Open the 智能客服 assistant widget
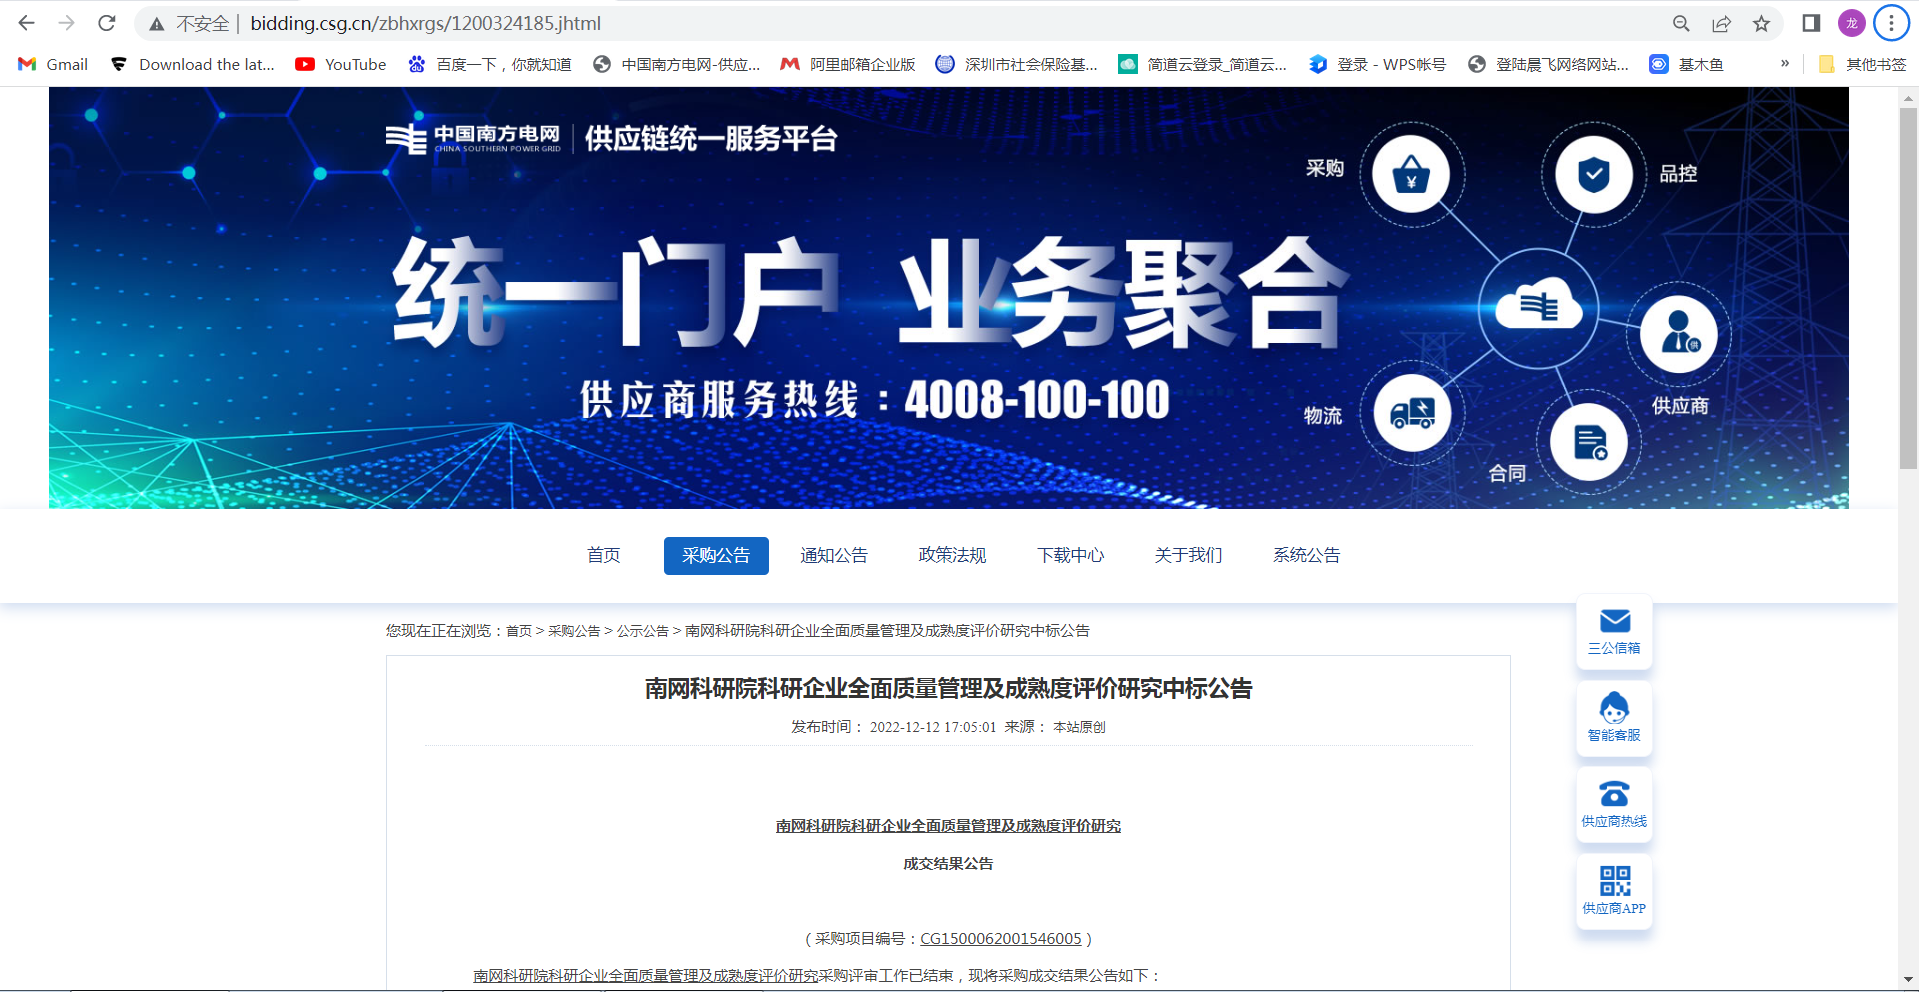 point(1614,719)
